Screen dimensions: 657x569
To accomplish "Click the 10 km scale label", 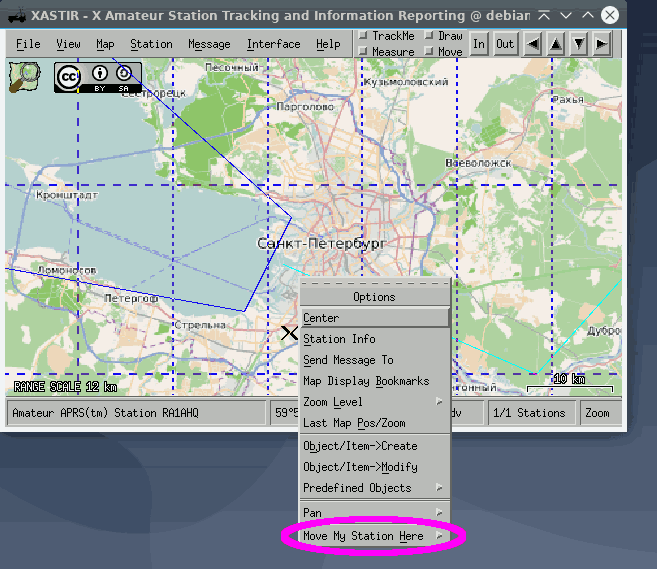I will [569, 379].
